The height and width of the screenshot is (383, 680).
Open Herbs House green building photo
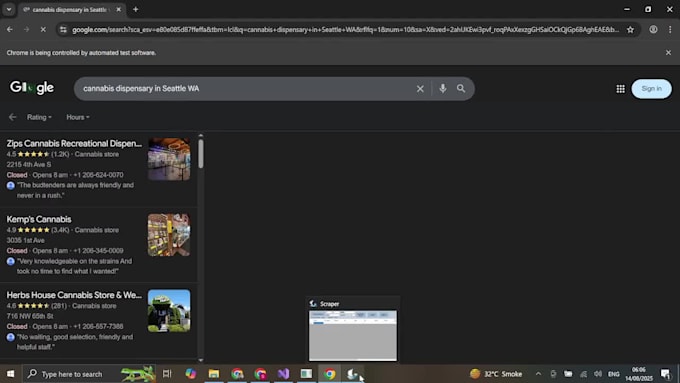click(x=169, y=311)
